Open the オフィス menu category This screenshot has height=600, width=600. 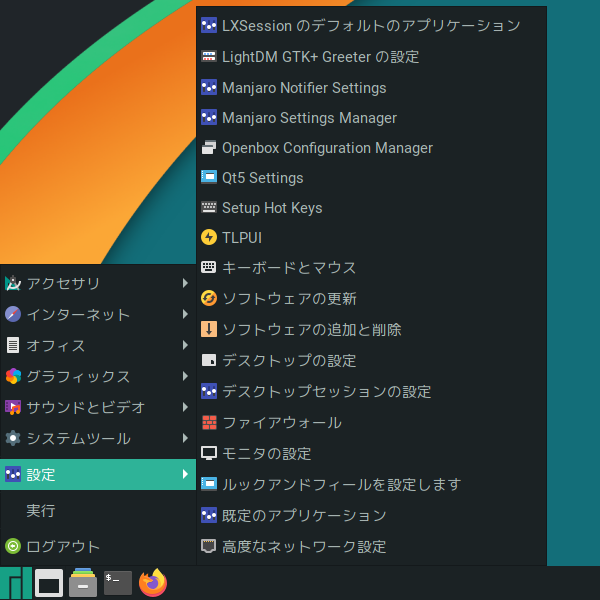[x=98, y=345]
